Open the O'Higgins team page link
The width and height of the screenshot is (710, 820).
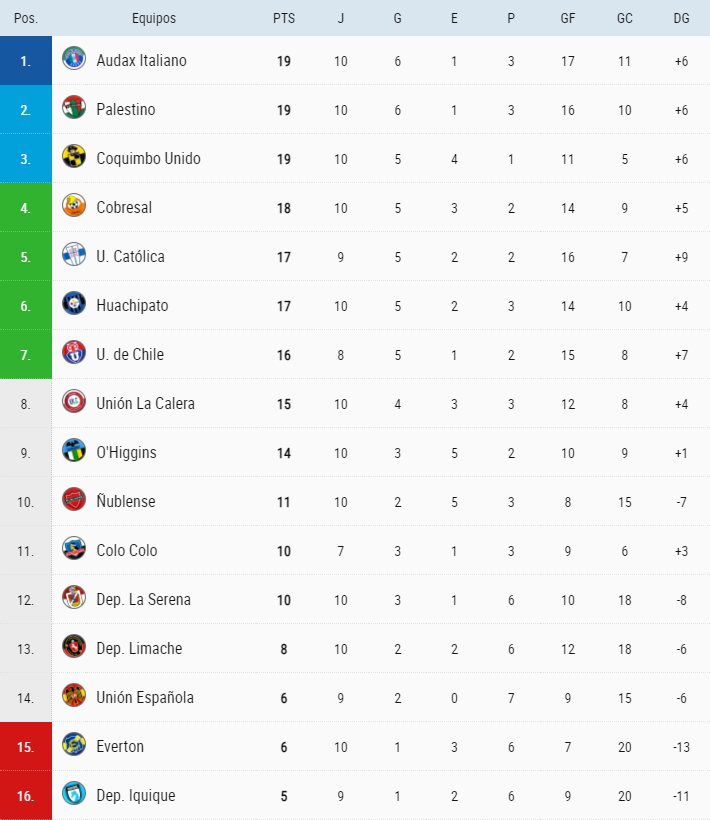(x=126, y=452)
